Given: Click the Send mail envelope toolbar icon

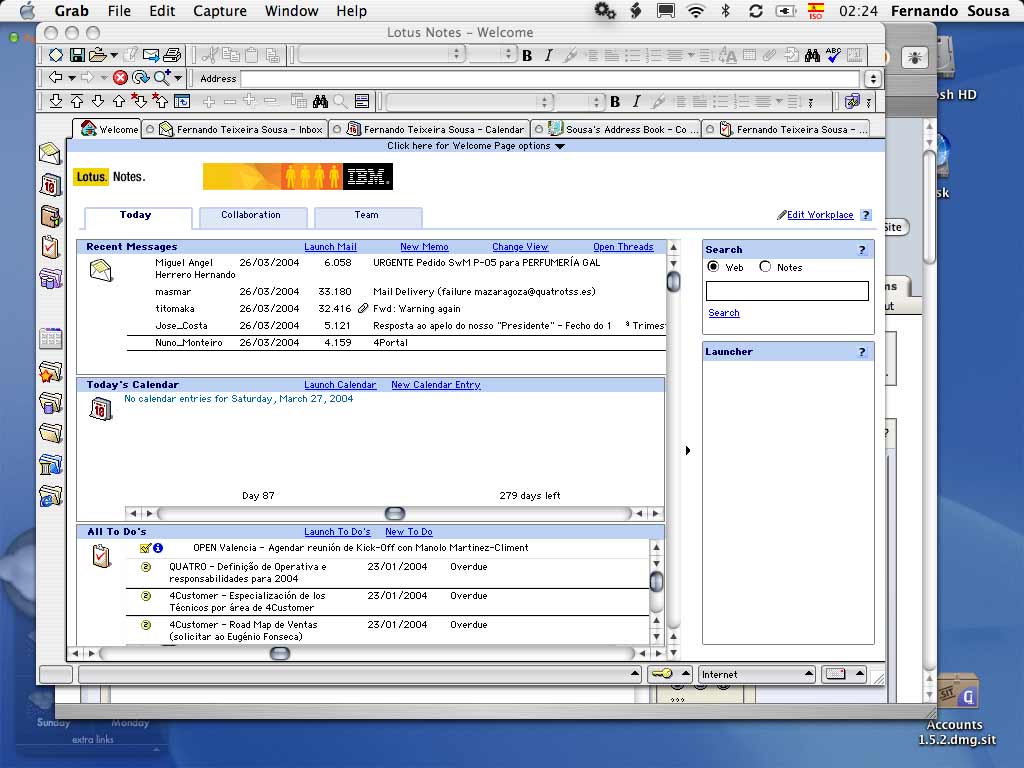Looking at the screenshot, I should point(151,56).
